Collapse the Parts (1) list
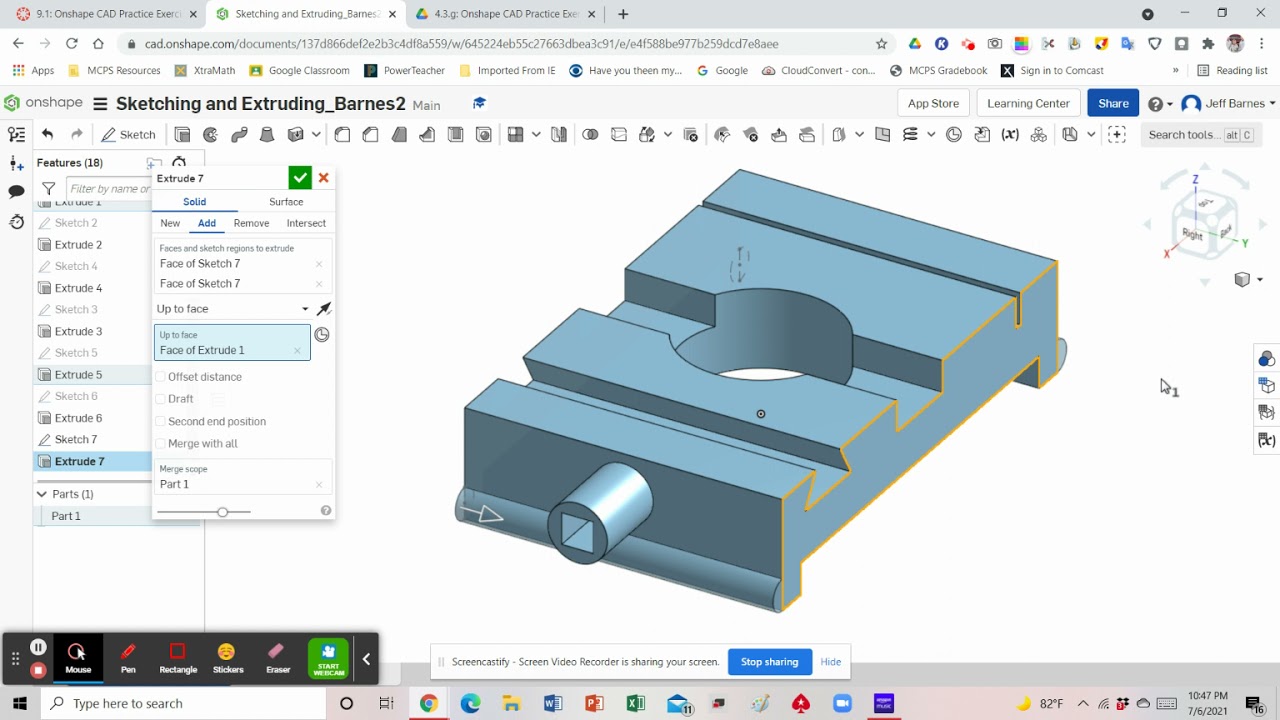The height and width of the screenshot is (720, 1280). [42, 494]
